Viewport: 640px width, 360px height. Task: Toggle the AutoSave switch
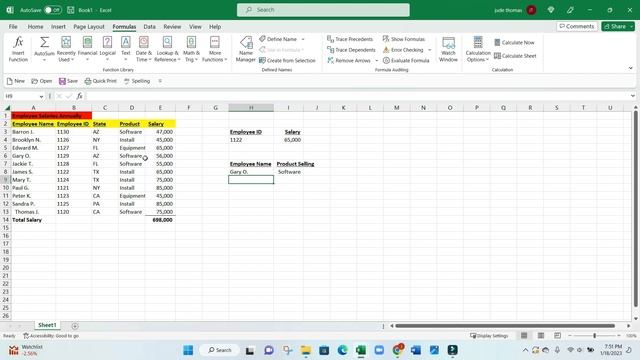(x=53, y=10)
